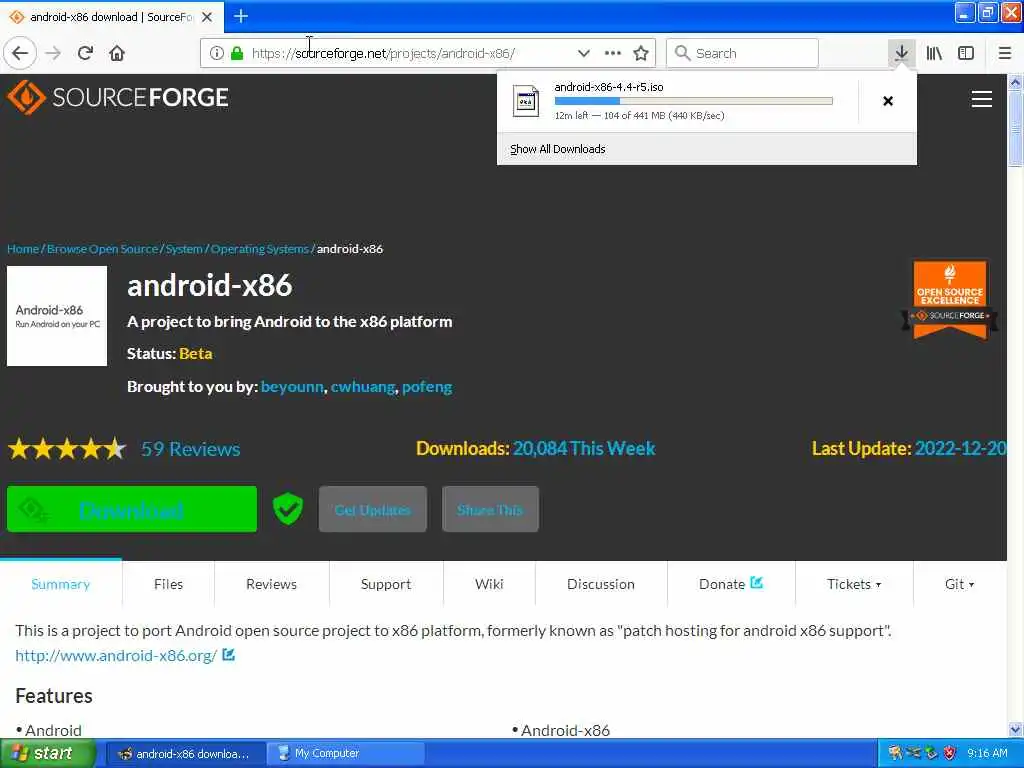Open the Library toolbar icon
Viewport: 1024px width, 768px height.
coord(934,53)
